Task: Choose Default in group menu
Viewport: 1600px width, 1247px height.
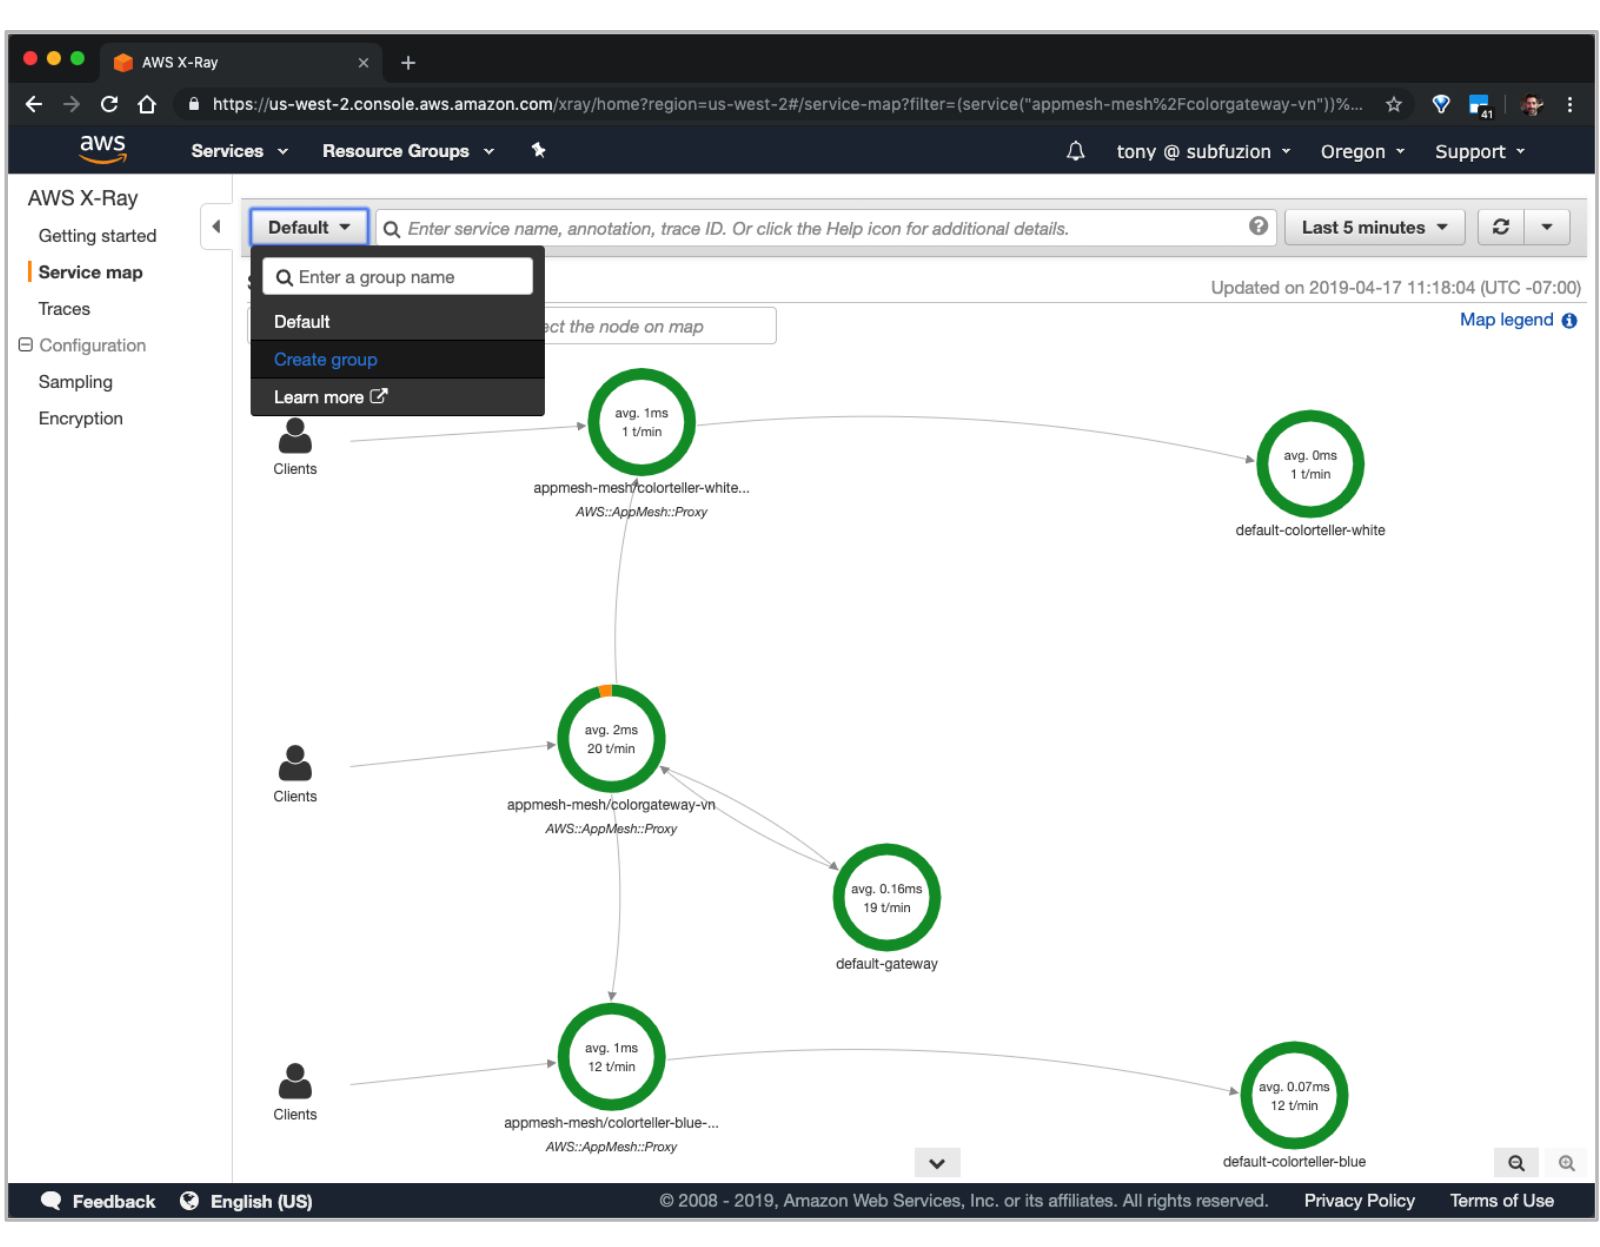Action: tap(397, 322)
